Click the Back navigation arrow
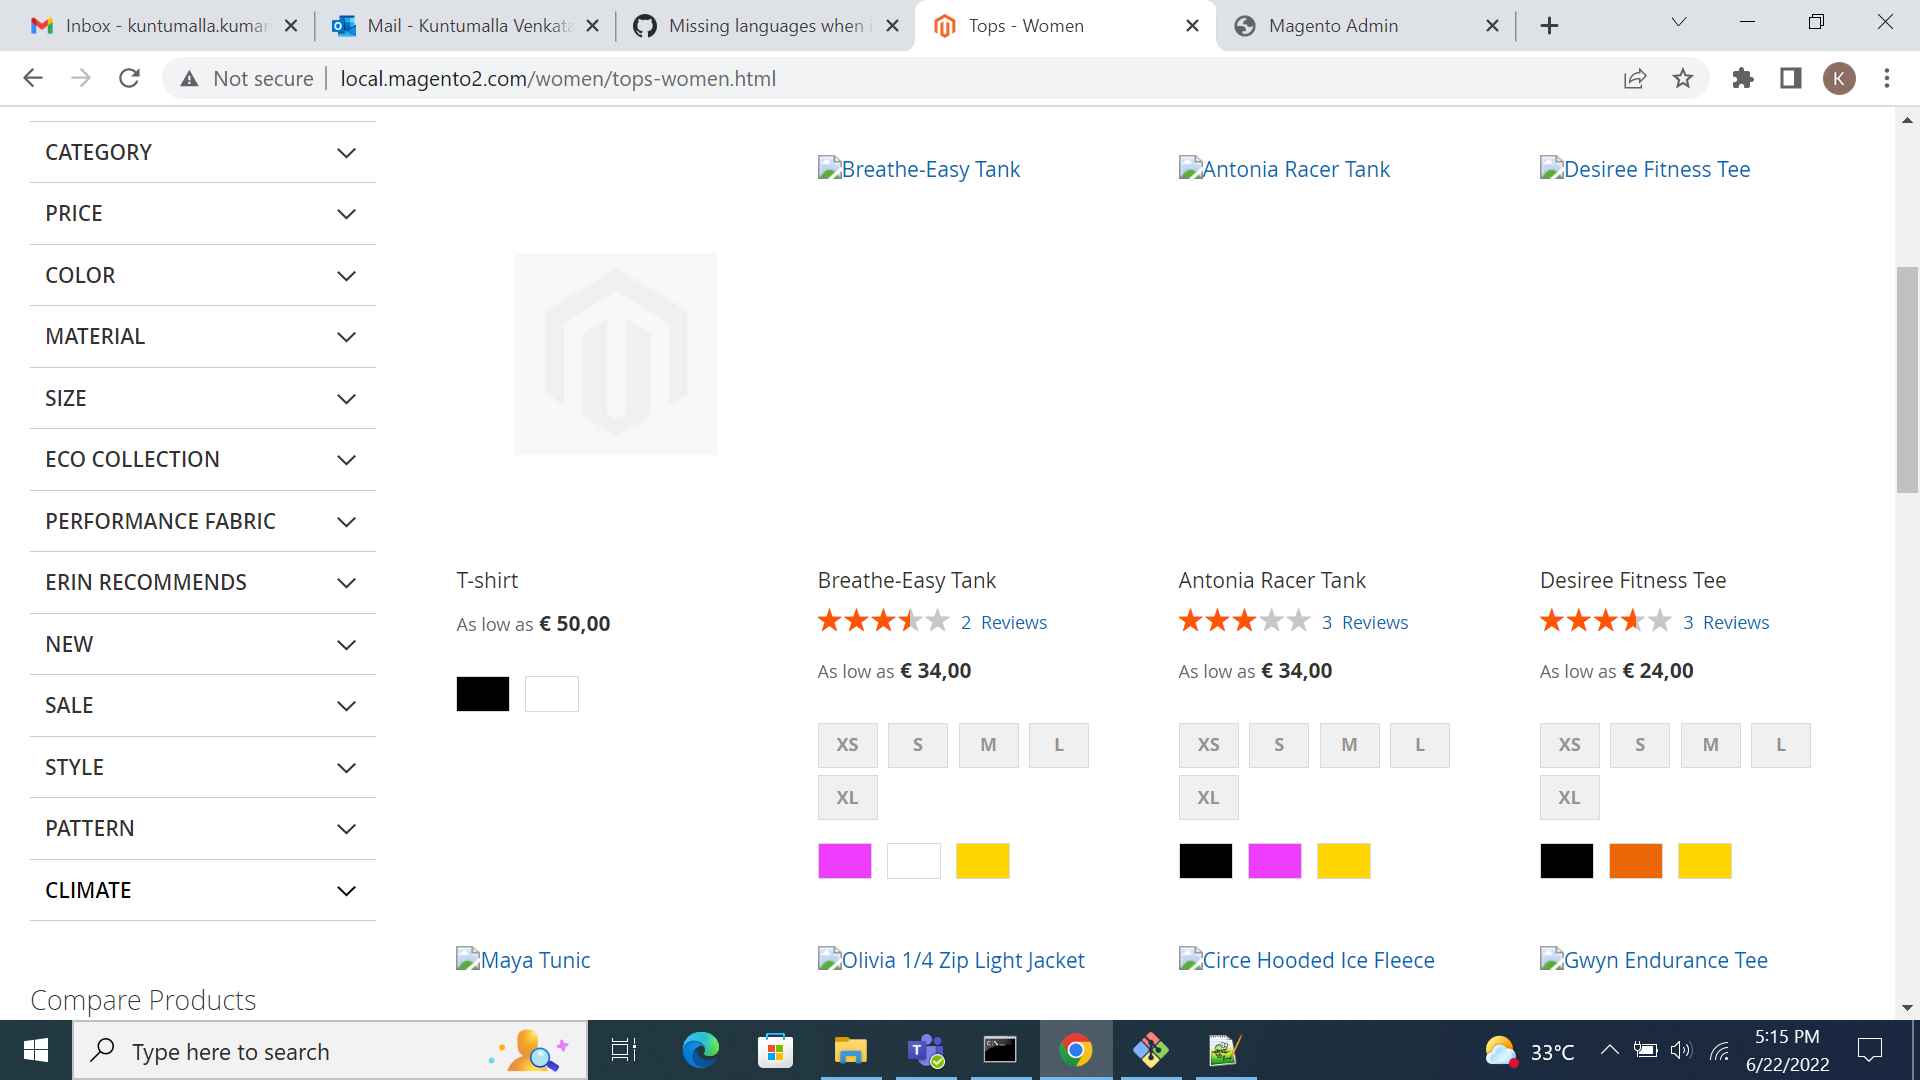 33,78
